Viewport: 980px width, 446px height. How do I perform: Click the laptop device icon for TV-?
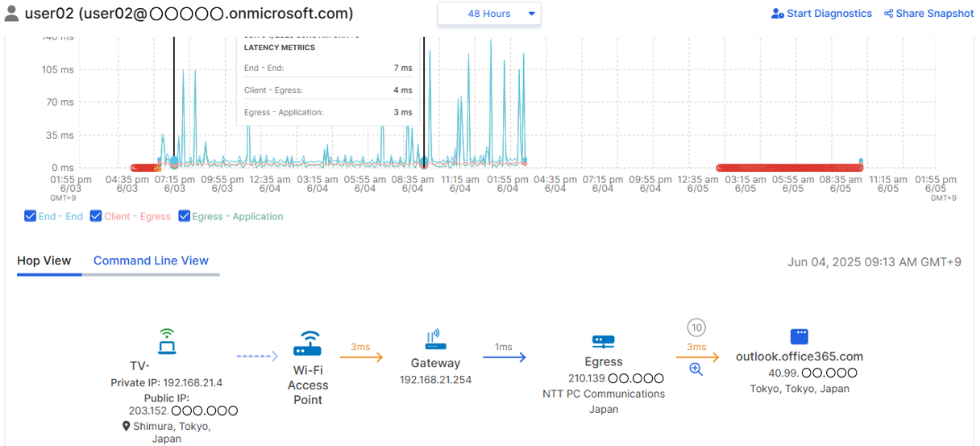[x=166, y=348]
